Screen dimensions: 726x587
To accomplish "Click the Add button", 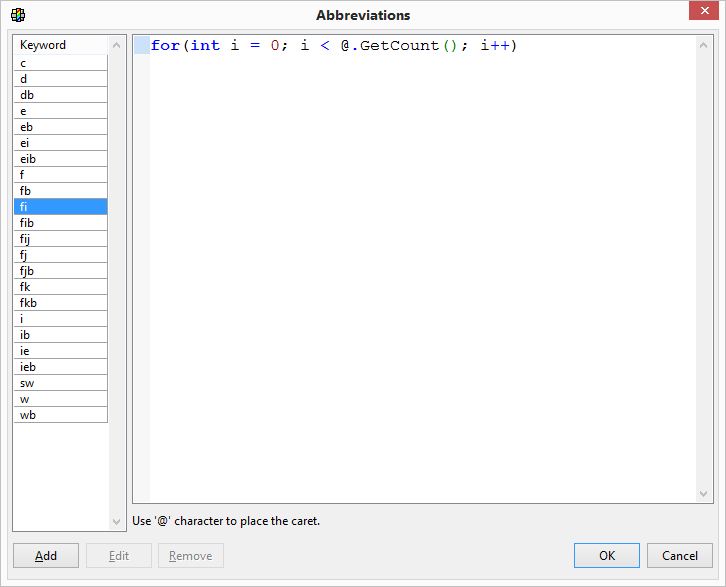I will tap(46, 556).
